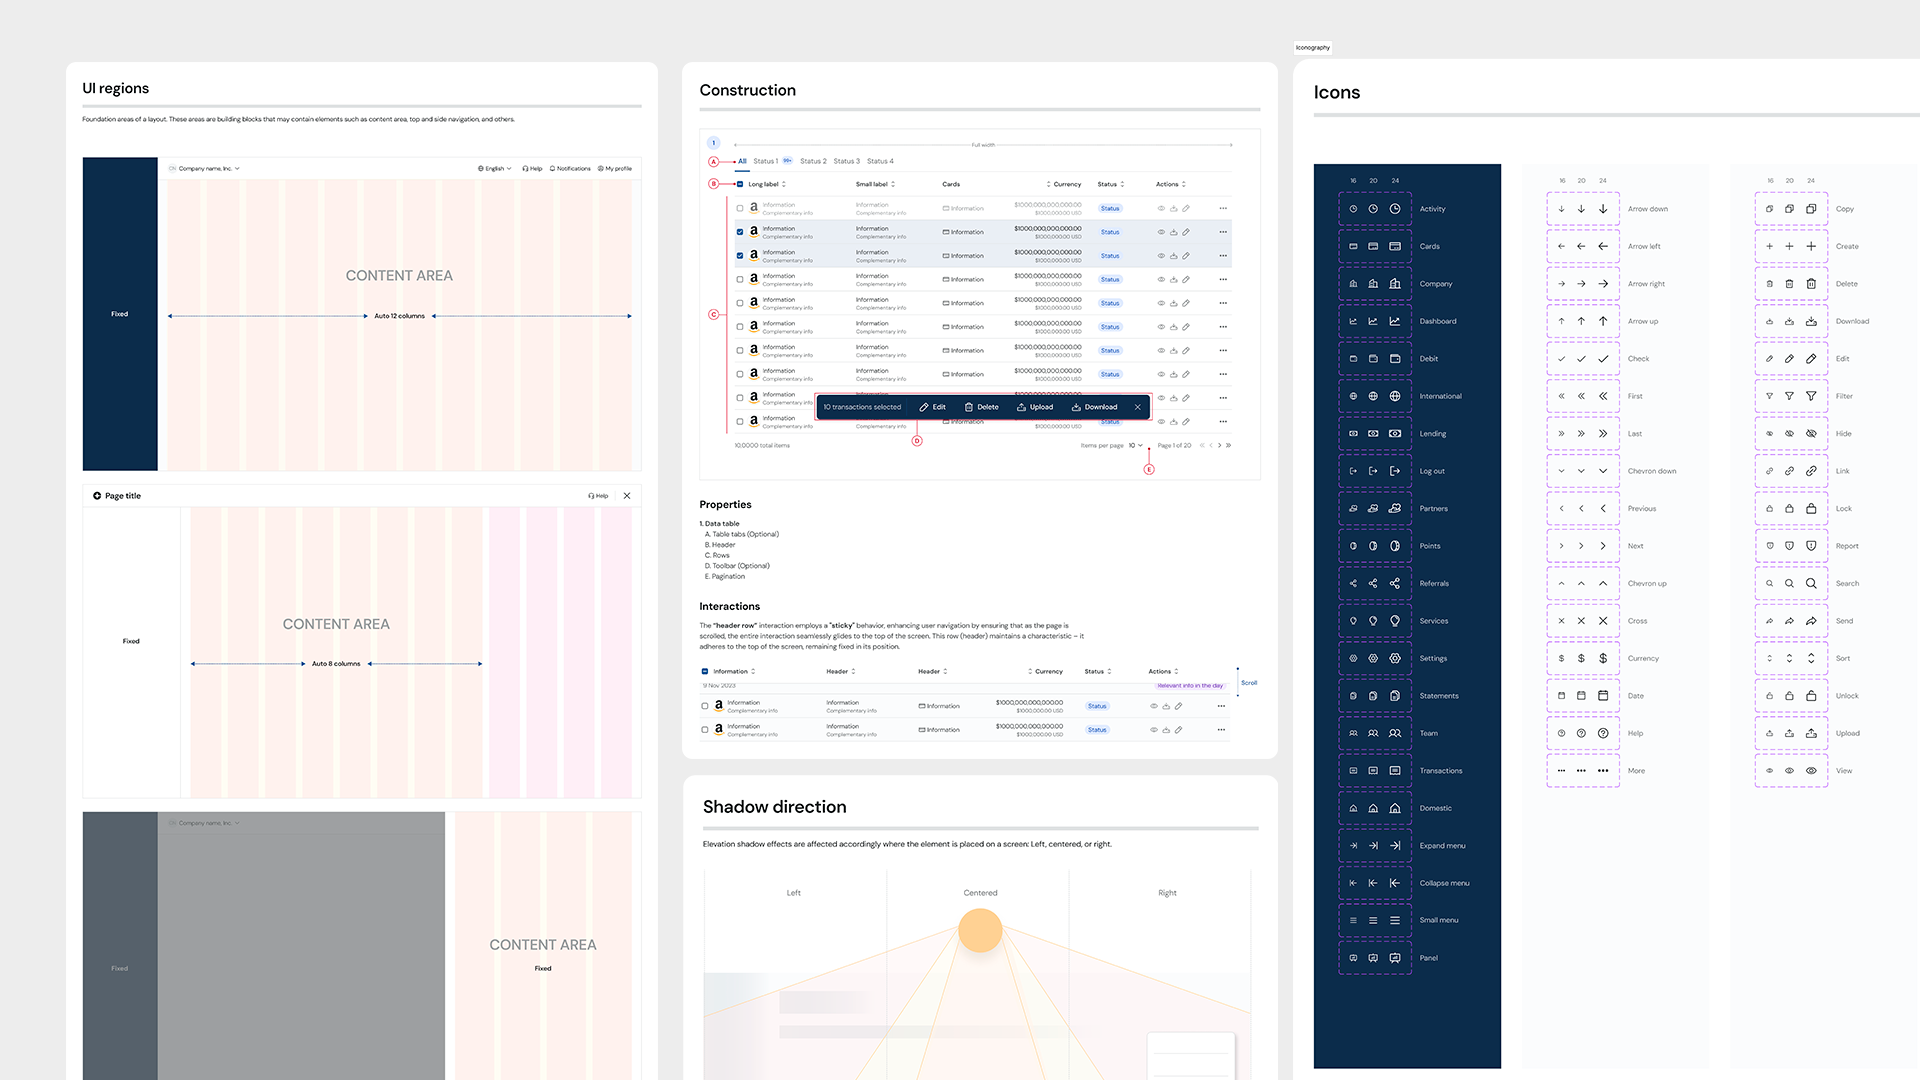1920x1080 pixels.
Task: Click the Search magnifier icon in the icon grid
Action: (1790, 583)
